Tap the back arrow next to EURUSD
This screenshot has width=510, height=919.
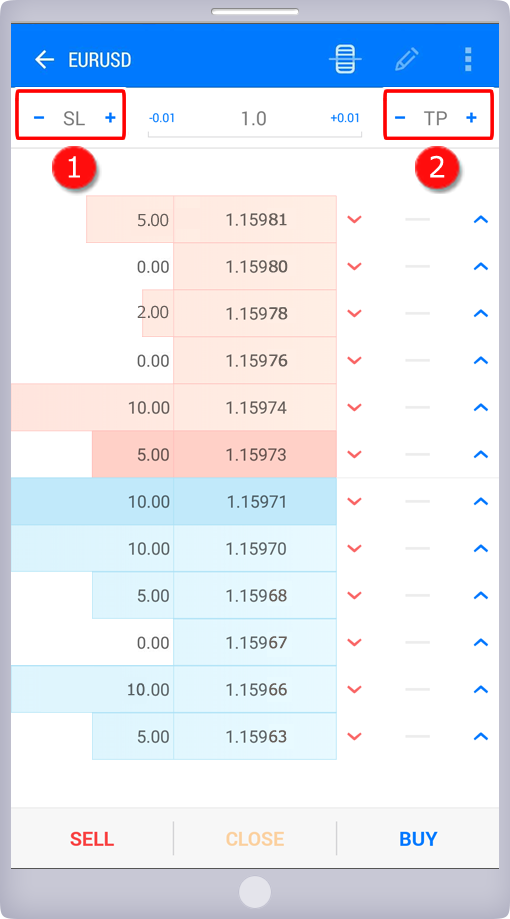[45, 60]
